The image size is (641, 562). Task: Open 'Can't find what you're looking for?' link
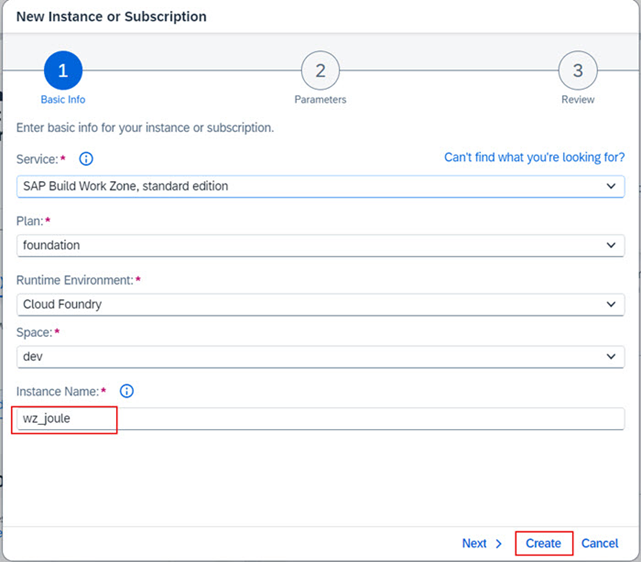534,158
